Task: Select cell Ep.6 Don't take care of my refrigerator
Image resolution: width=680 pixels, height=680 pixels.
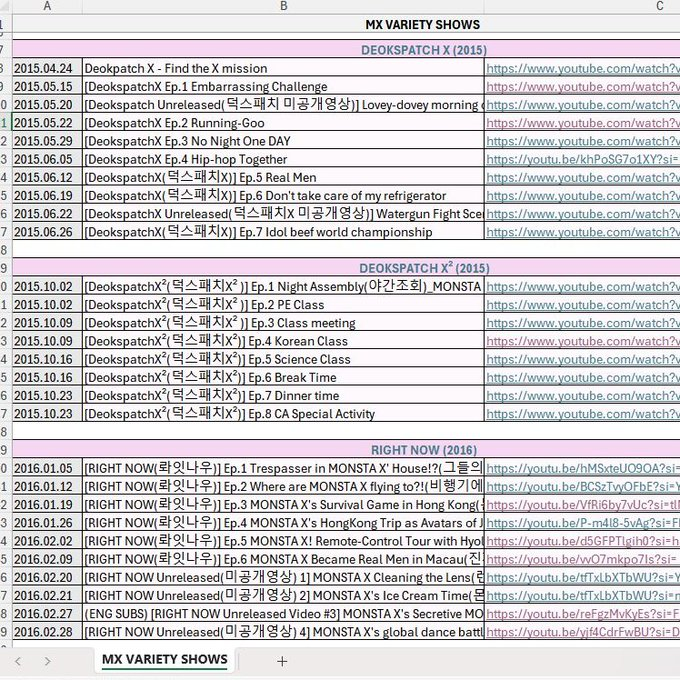Action: [283, 196]
